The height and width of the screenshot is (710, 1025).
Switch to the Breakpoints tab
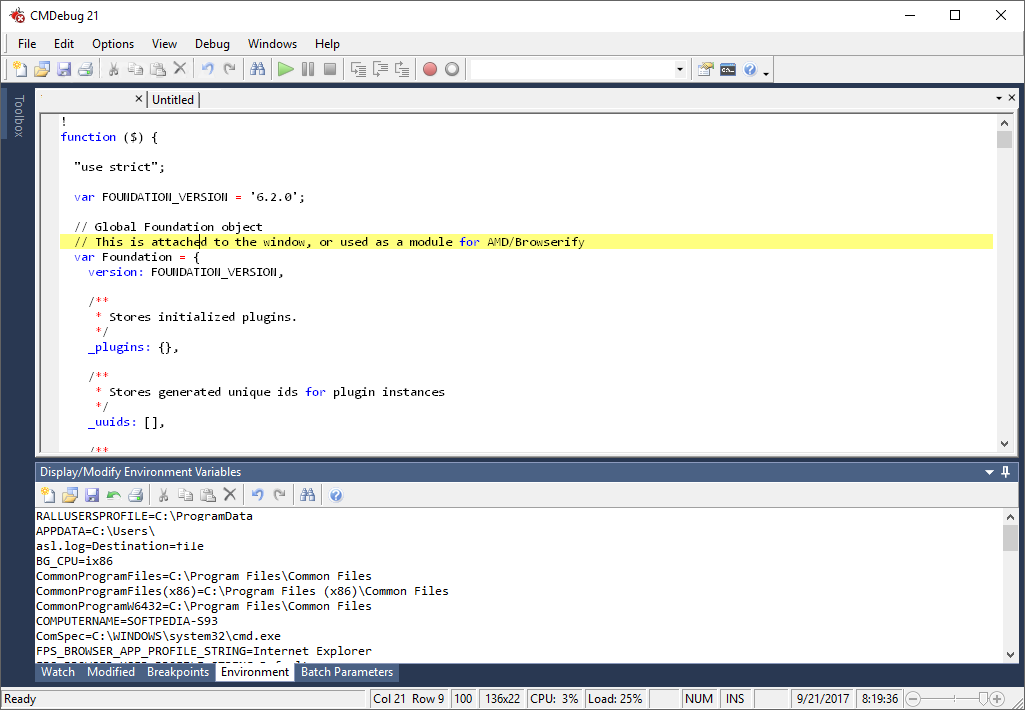[x=178, y=672]
